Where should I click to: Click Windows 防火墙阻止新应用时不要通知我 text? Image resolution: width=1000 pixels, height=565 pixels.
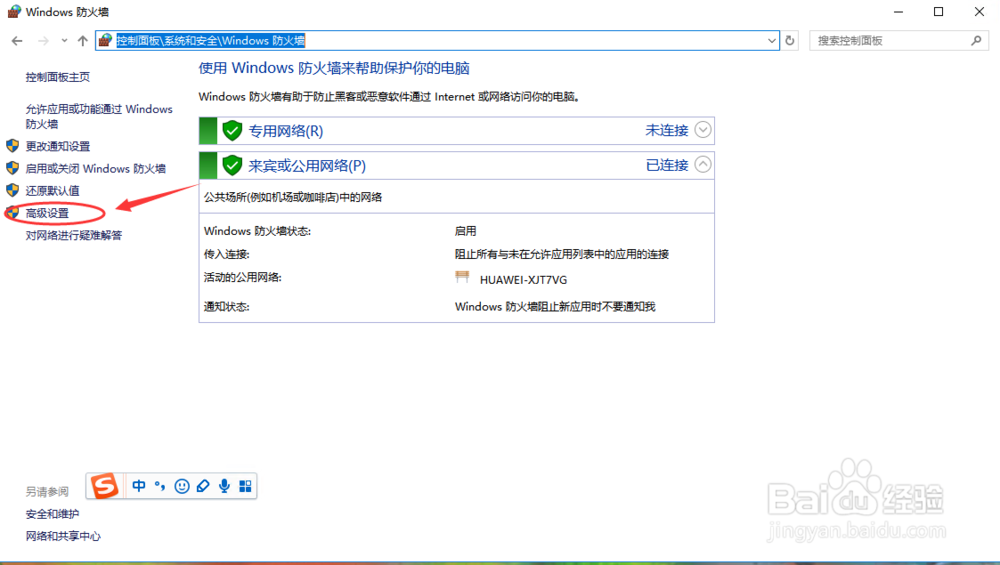tap(555, 307)
